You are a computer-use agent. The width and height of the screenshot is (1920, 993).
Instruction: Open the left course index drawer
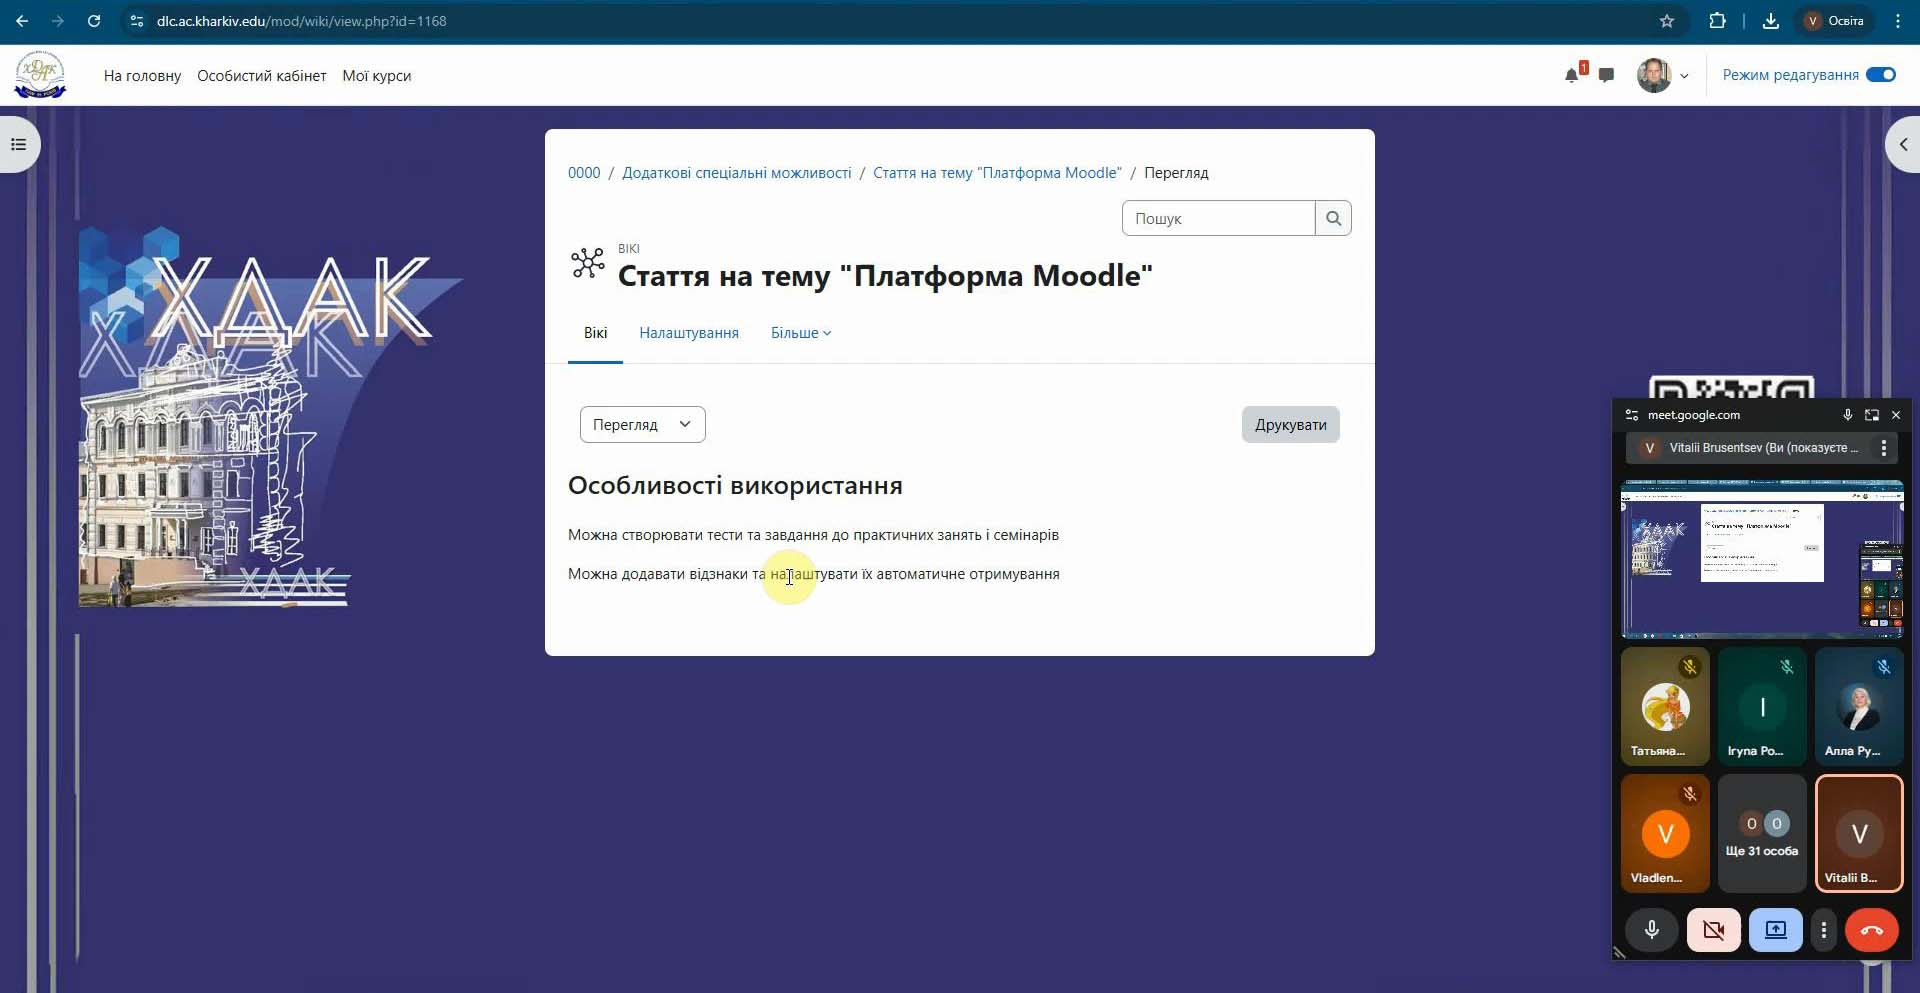tap(18, 145)
